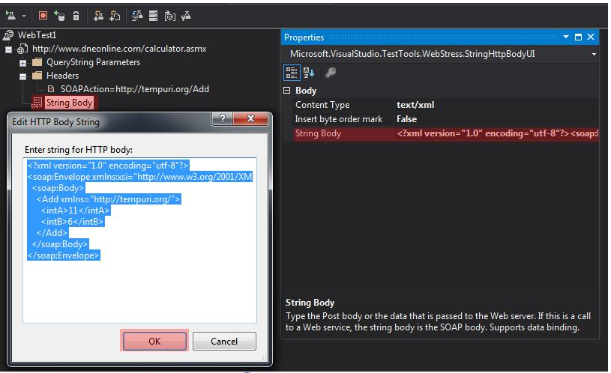Run the web test from the toolbar
The height and width of the screenshot is (373, 611).
point(10,16)
